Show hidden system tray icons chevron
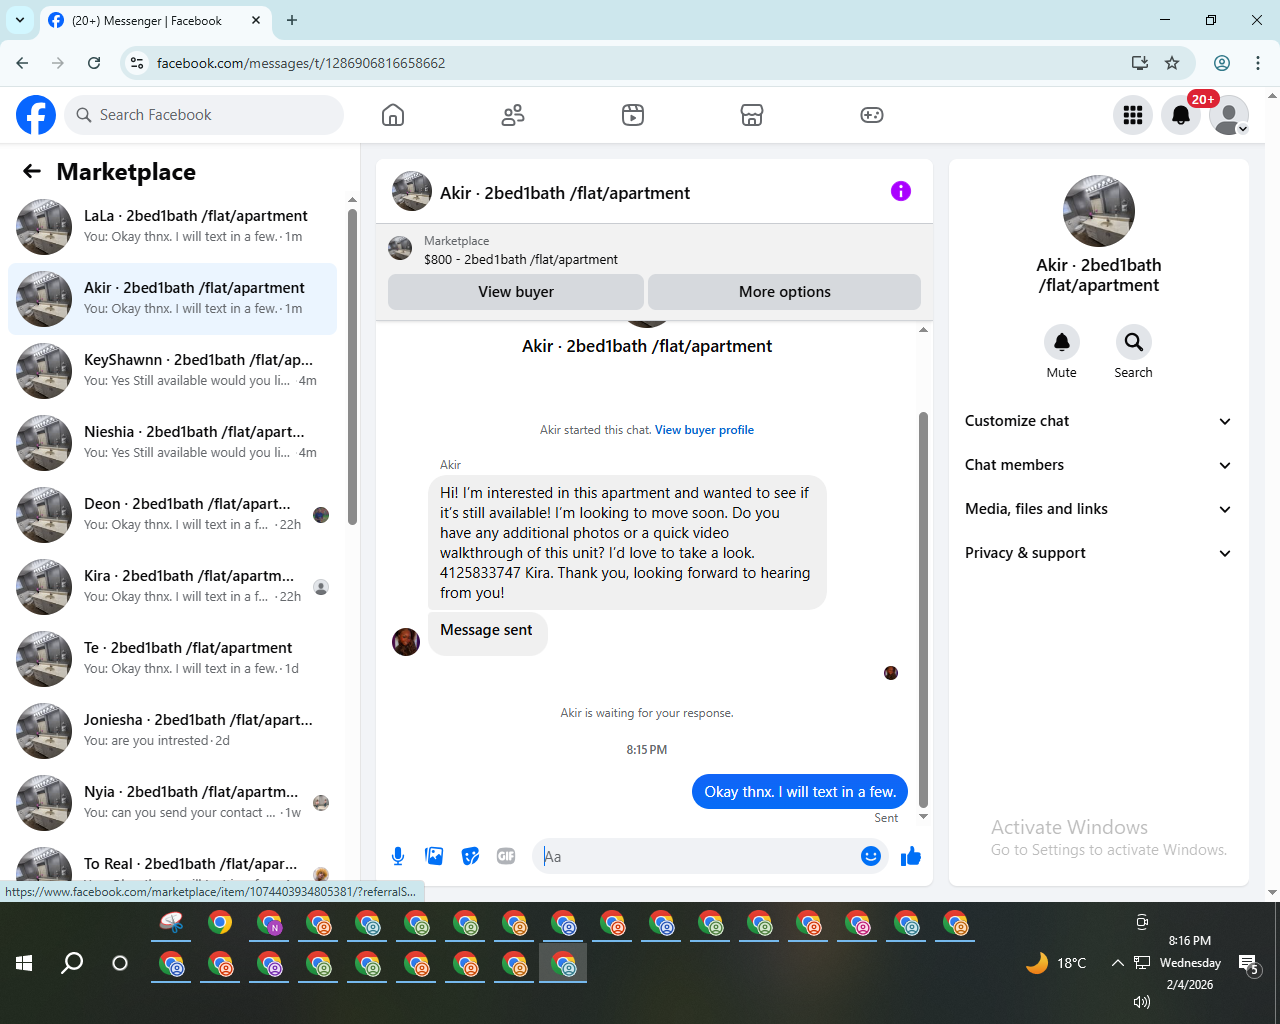The width and height of the screenshot is (1280, 1024). 1117,963
